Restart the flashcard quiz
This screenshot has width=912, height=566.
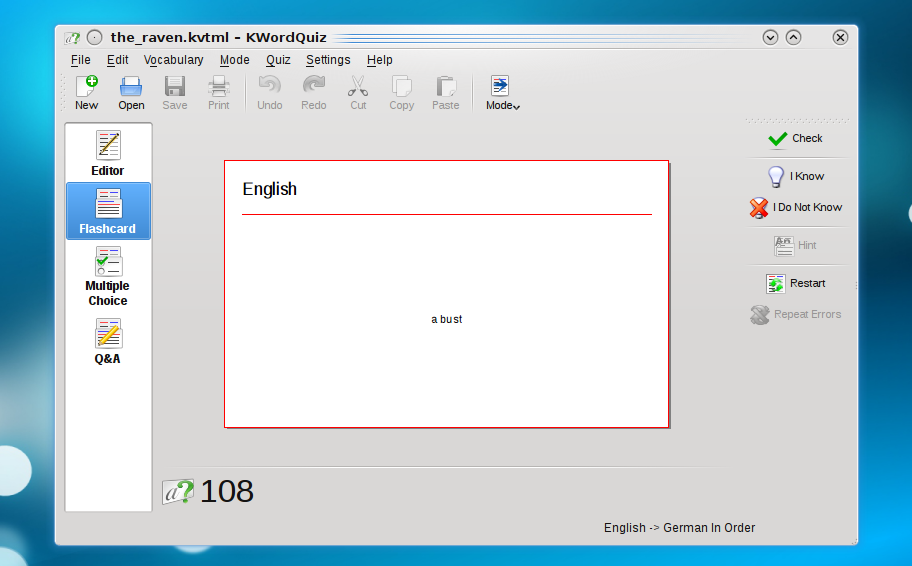click(x=796, y=283)
